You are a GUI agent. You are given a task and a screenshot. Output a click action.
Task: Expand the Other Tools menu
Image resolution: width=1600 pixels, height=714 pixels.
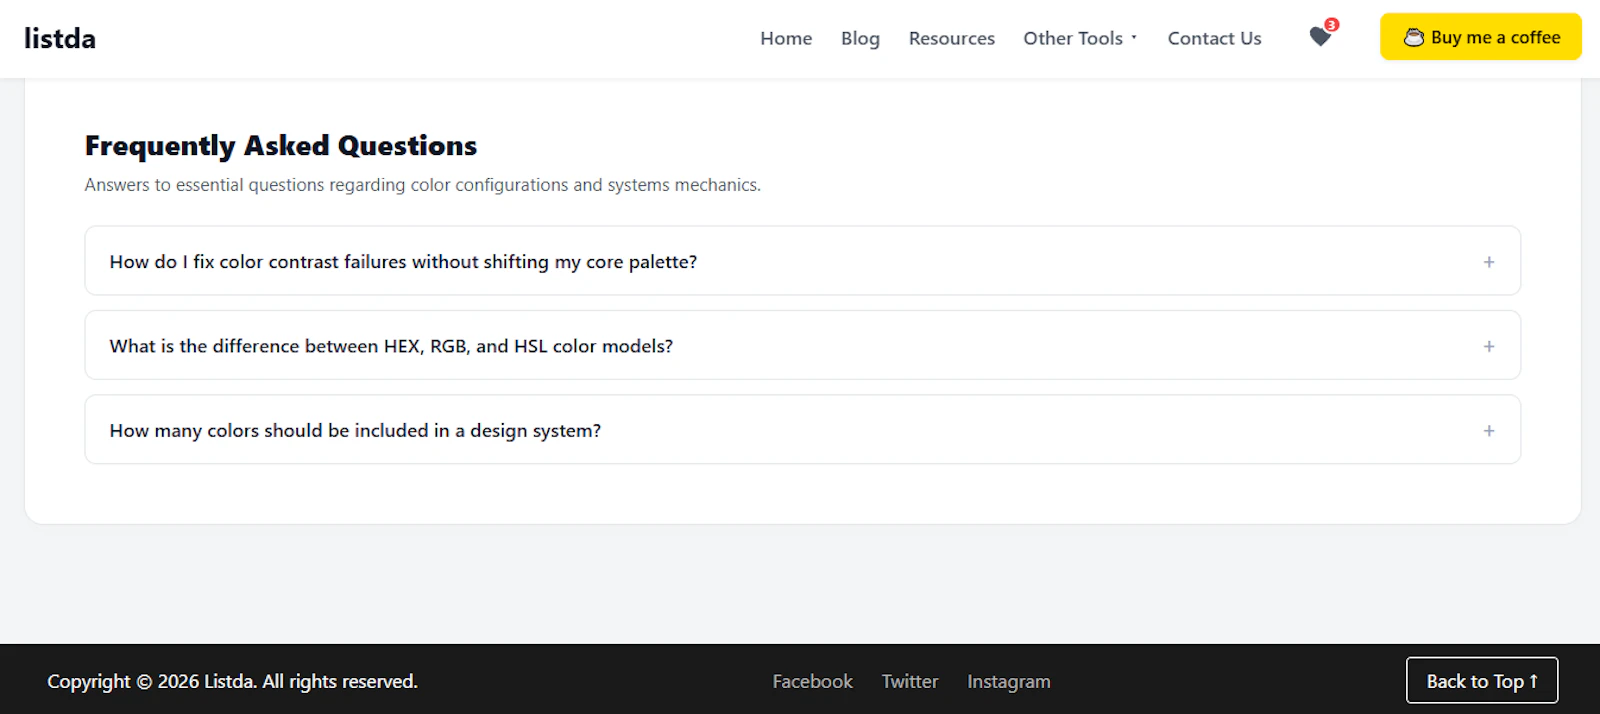[1080, 38]
